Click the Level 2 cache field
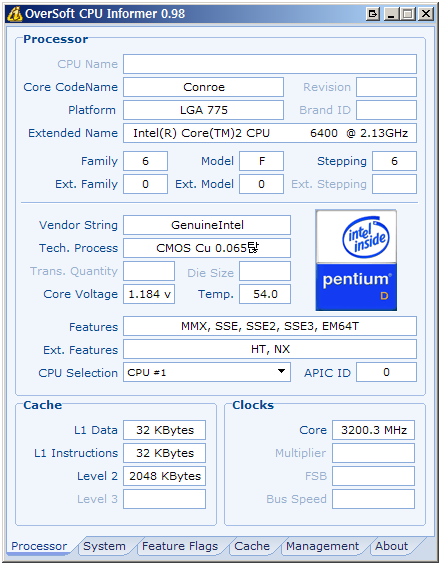The width and height of the screenshot is (441, 565). point(165,476)
